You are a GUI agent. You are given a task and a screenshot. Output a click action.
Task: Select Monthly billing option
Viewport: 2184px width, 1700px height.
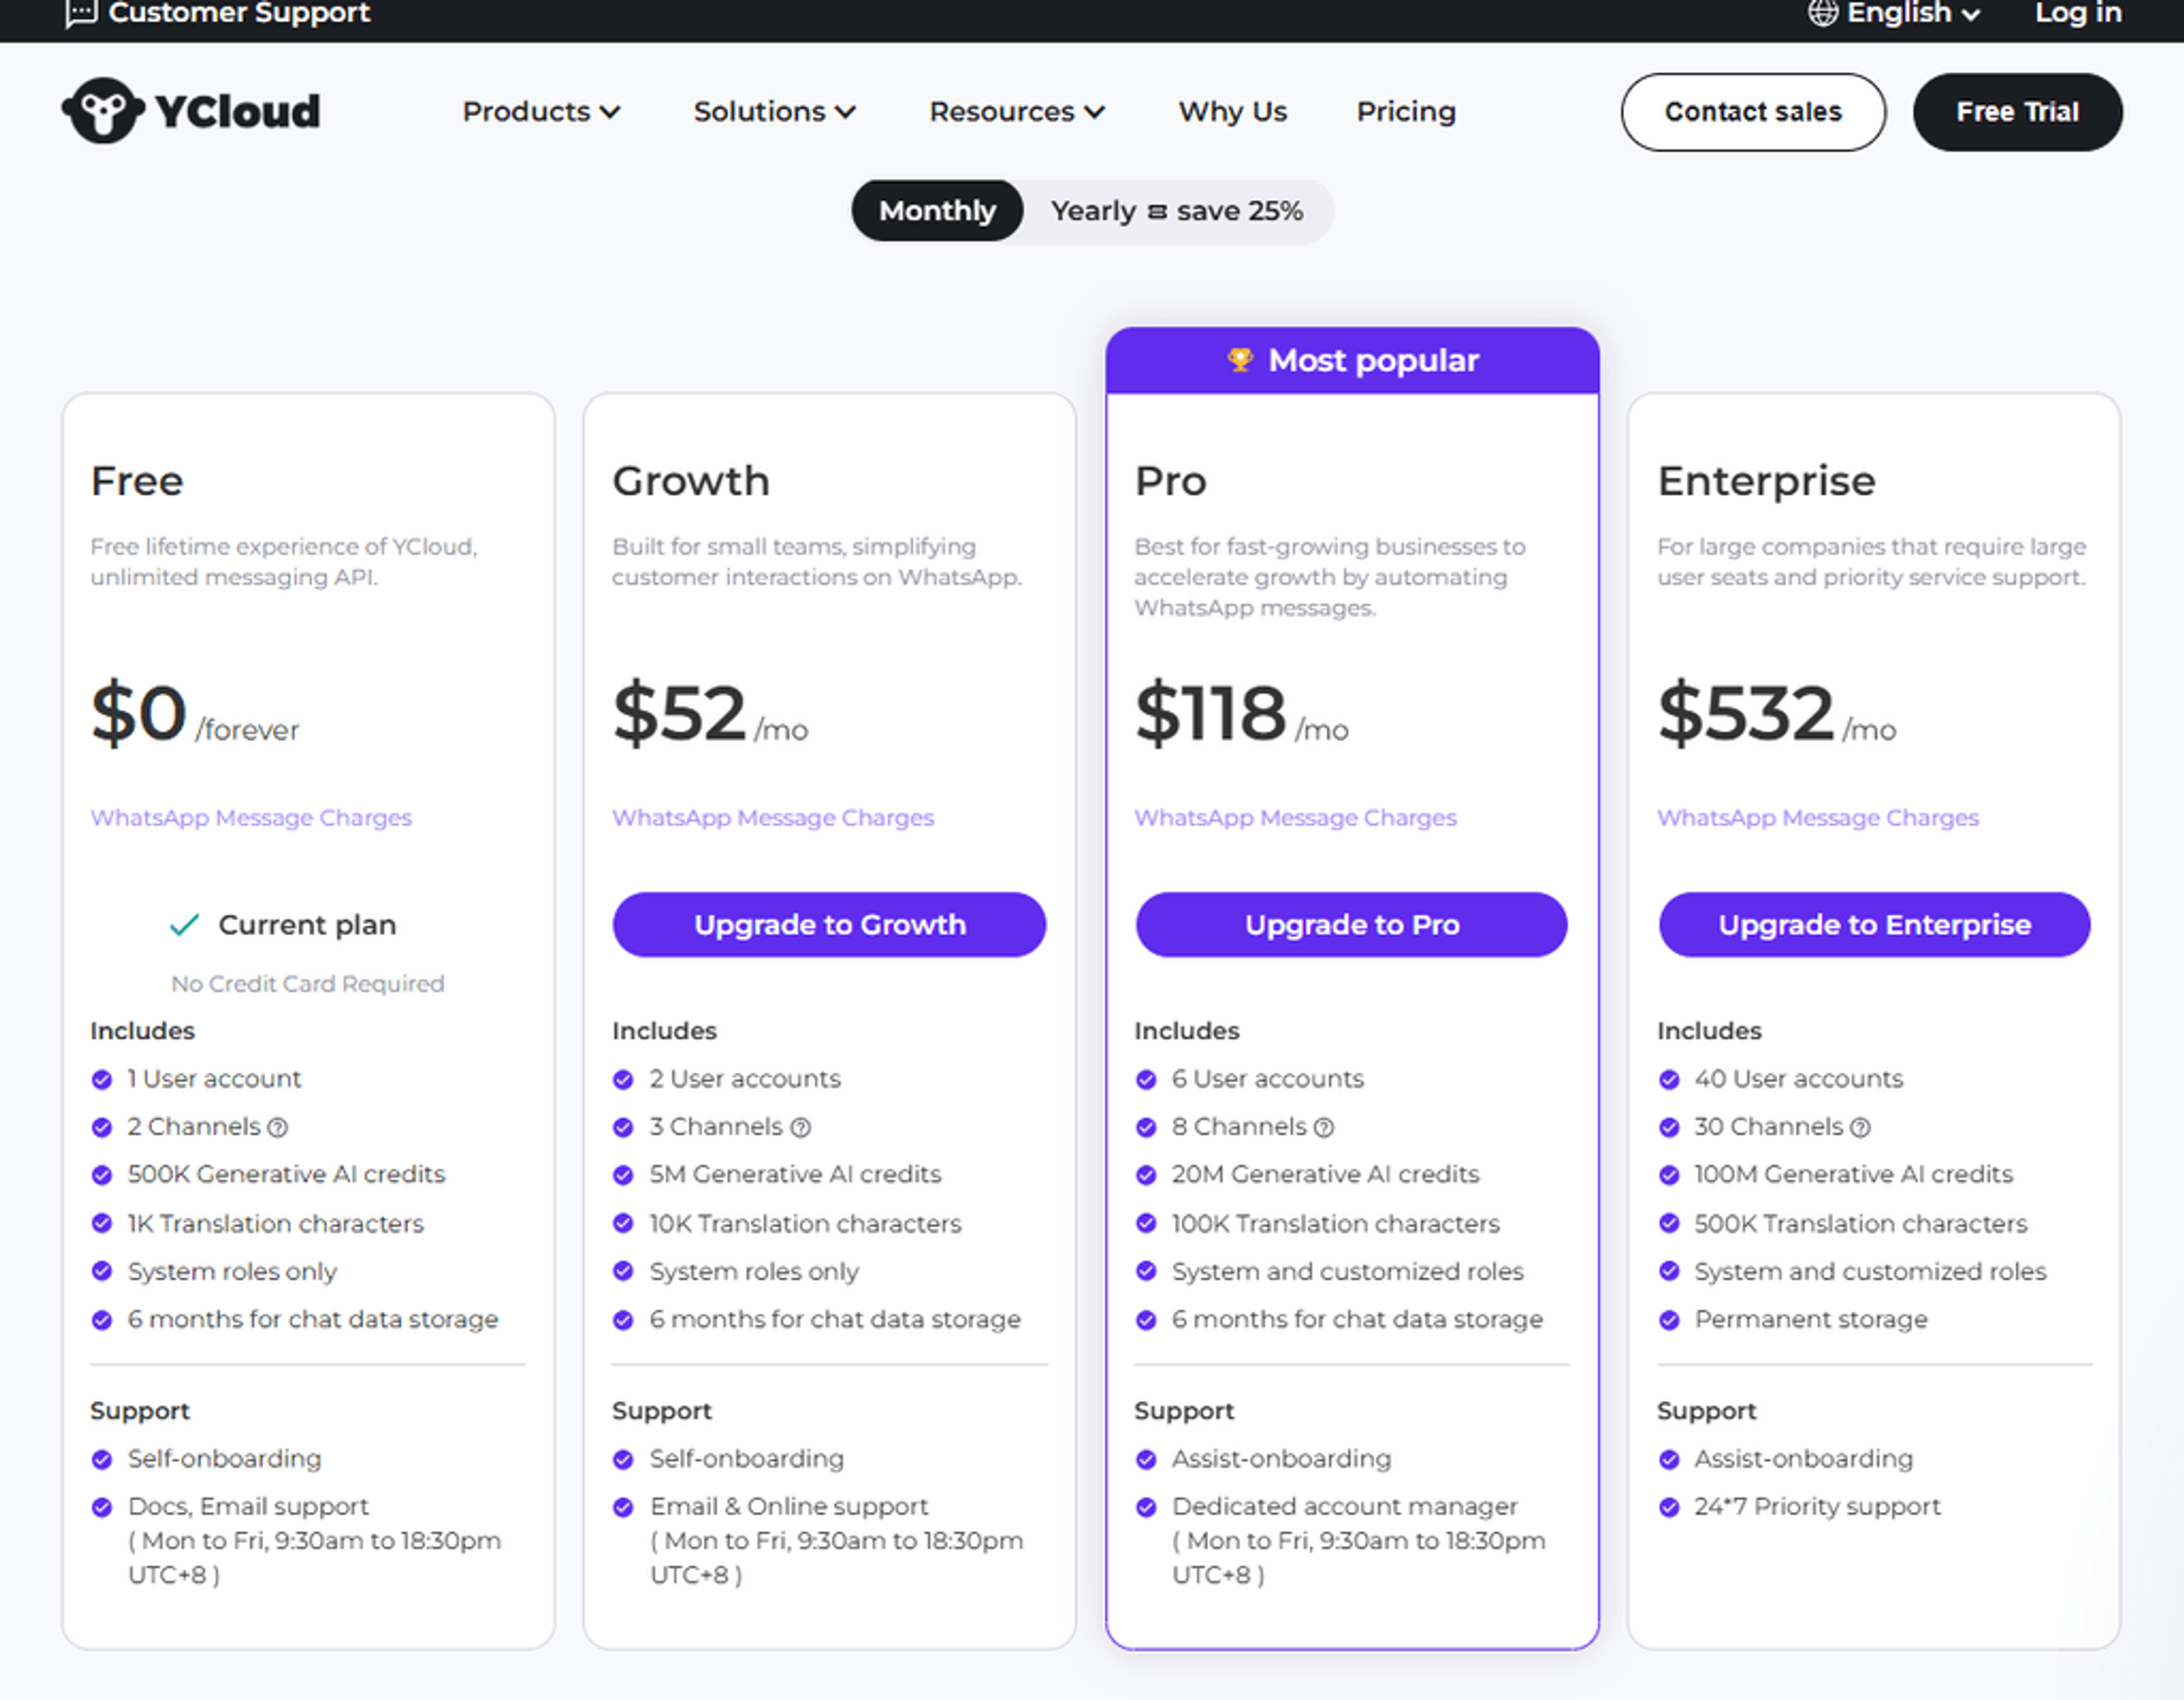(937, 211)
